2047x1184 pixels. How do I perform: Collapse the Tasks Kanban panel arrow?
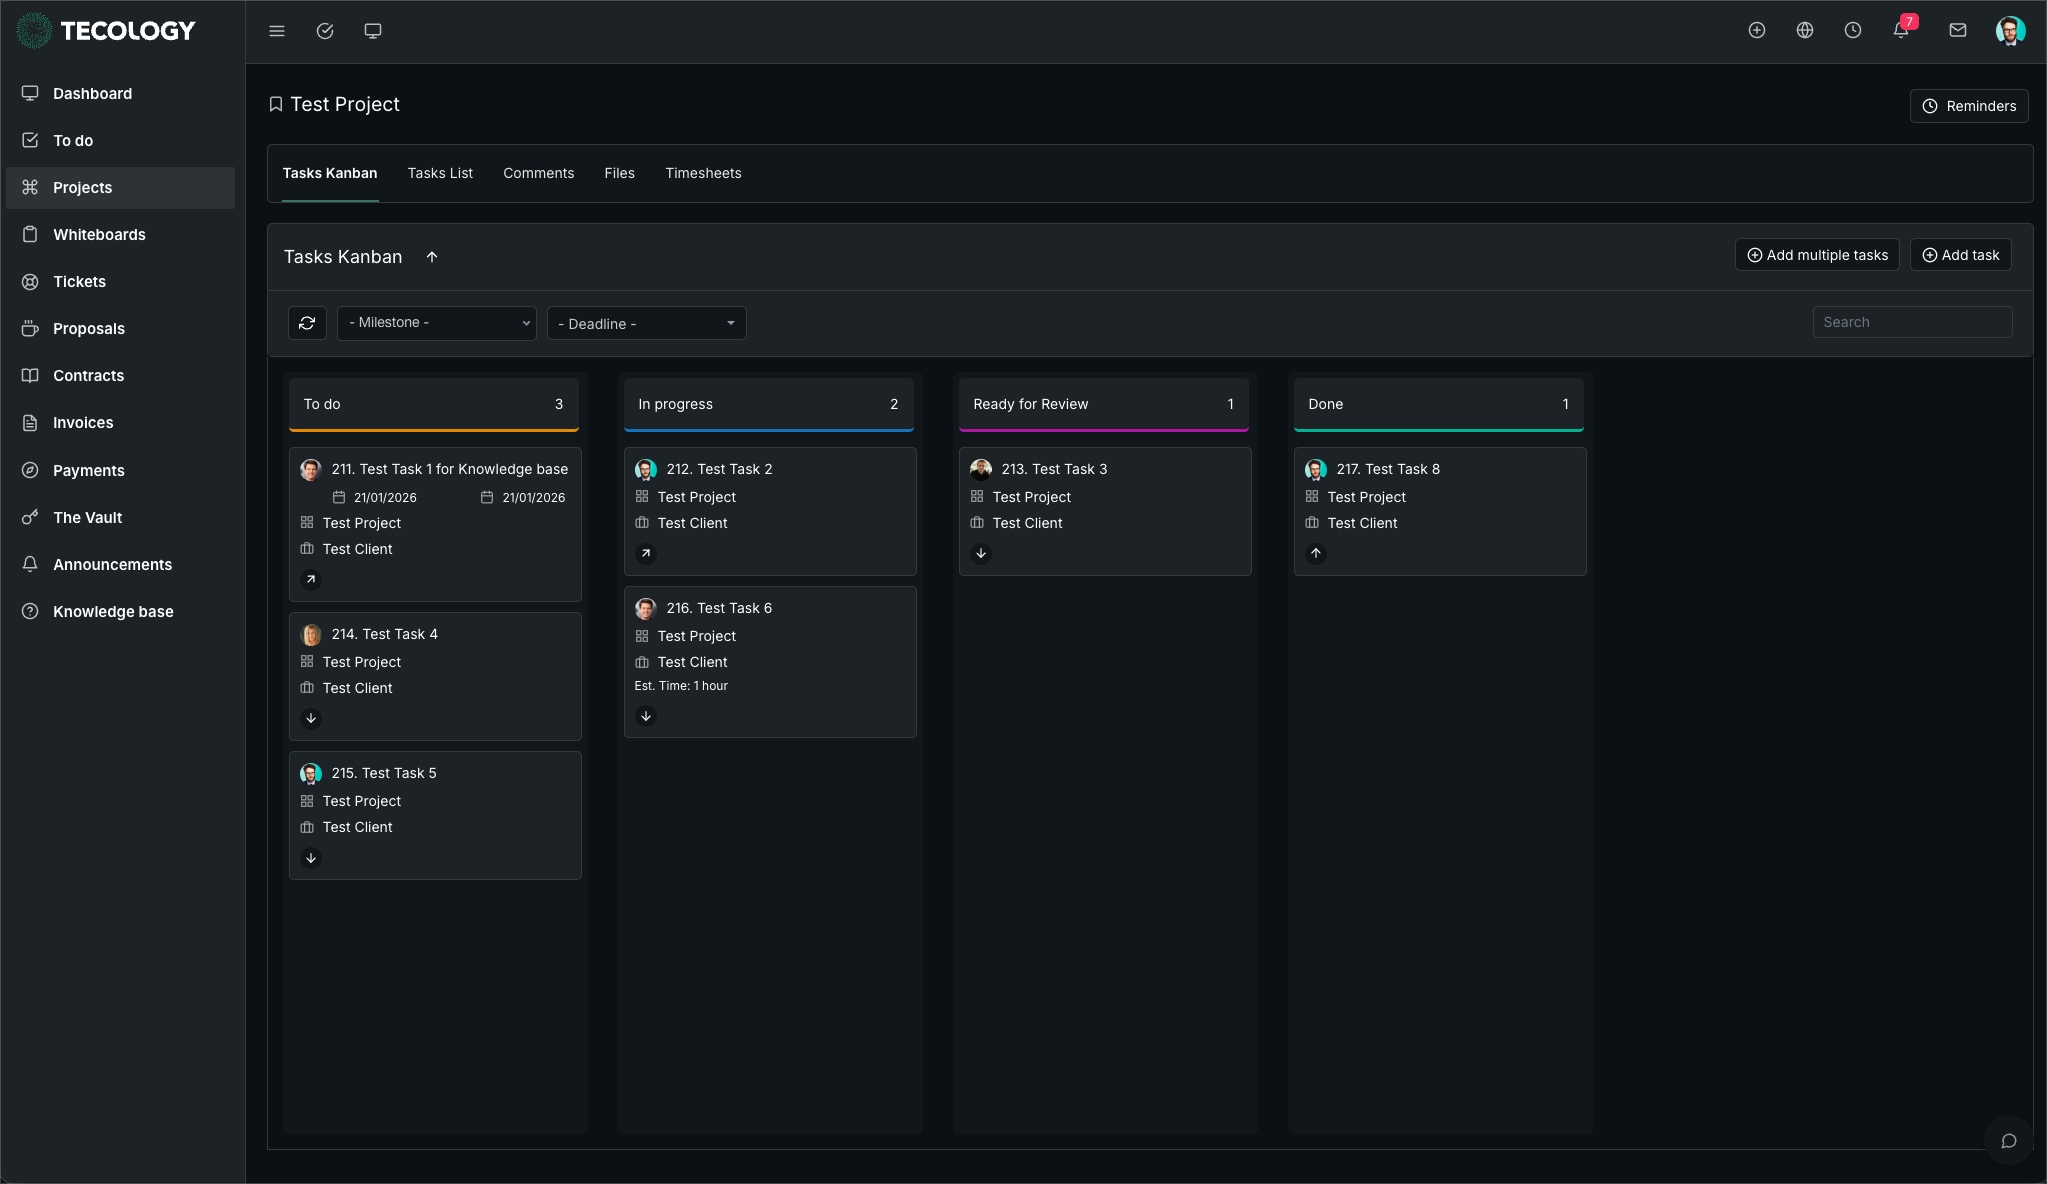click(432, 257)
